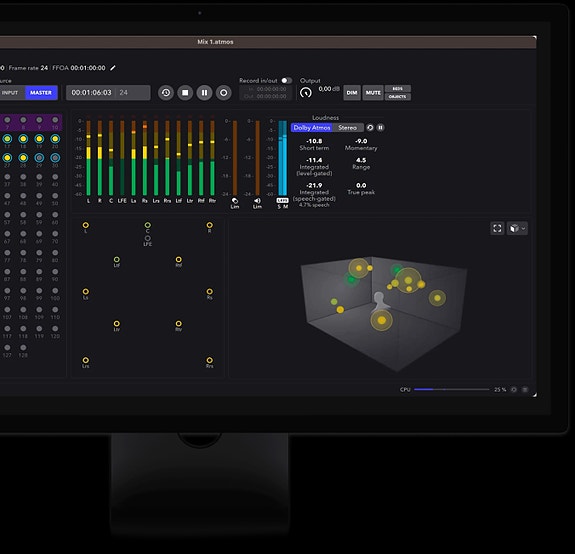575x554 pixels.
Task: Click the pencil icon to edit FFOA
Action: pos(113,68)
